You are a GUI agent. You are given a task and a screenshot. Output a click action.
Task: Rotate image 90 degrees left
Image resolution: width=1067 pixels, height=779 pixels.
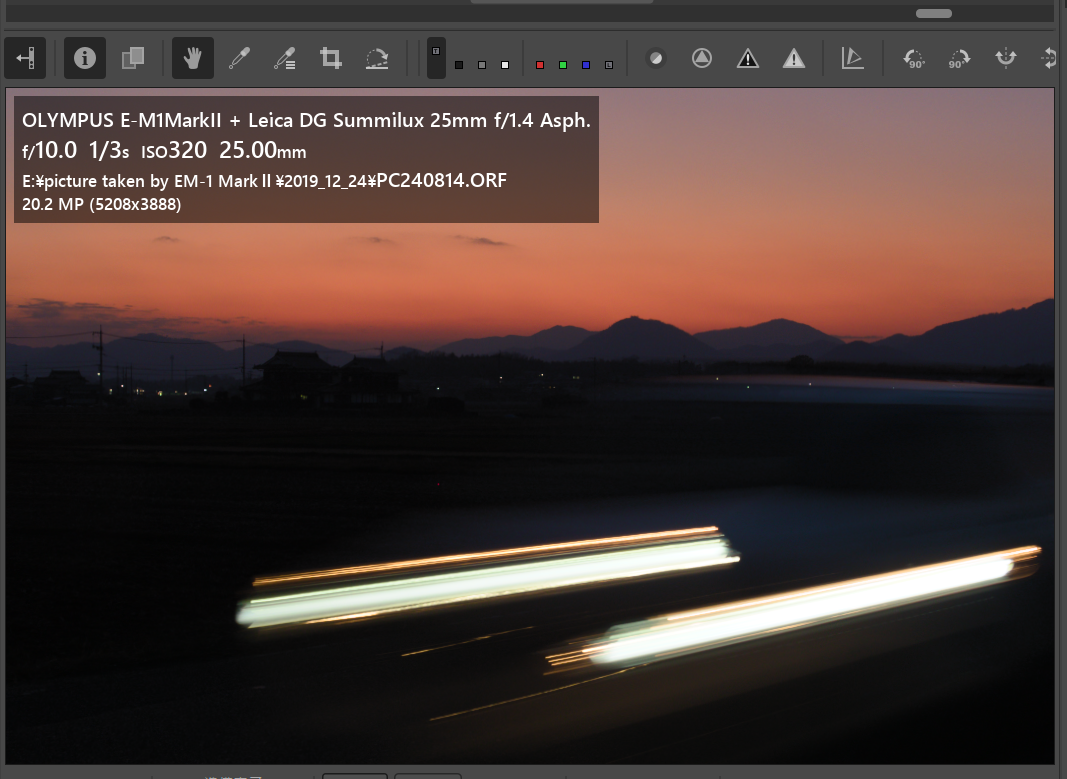pyautogui.click(x=913, y=58)
